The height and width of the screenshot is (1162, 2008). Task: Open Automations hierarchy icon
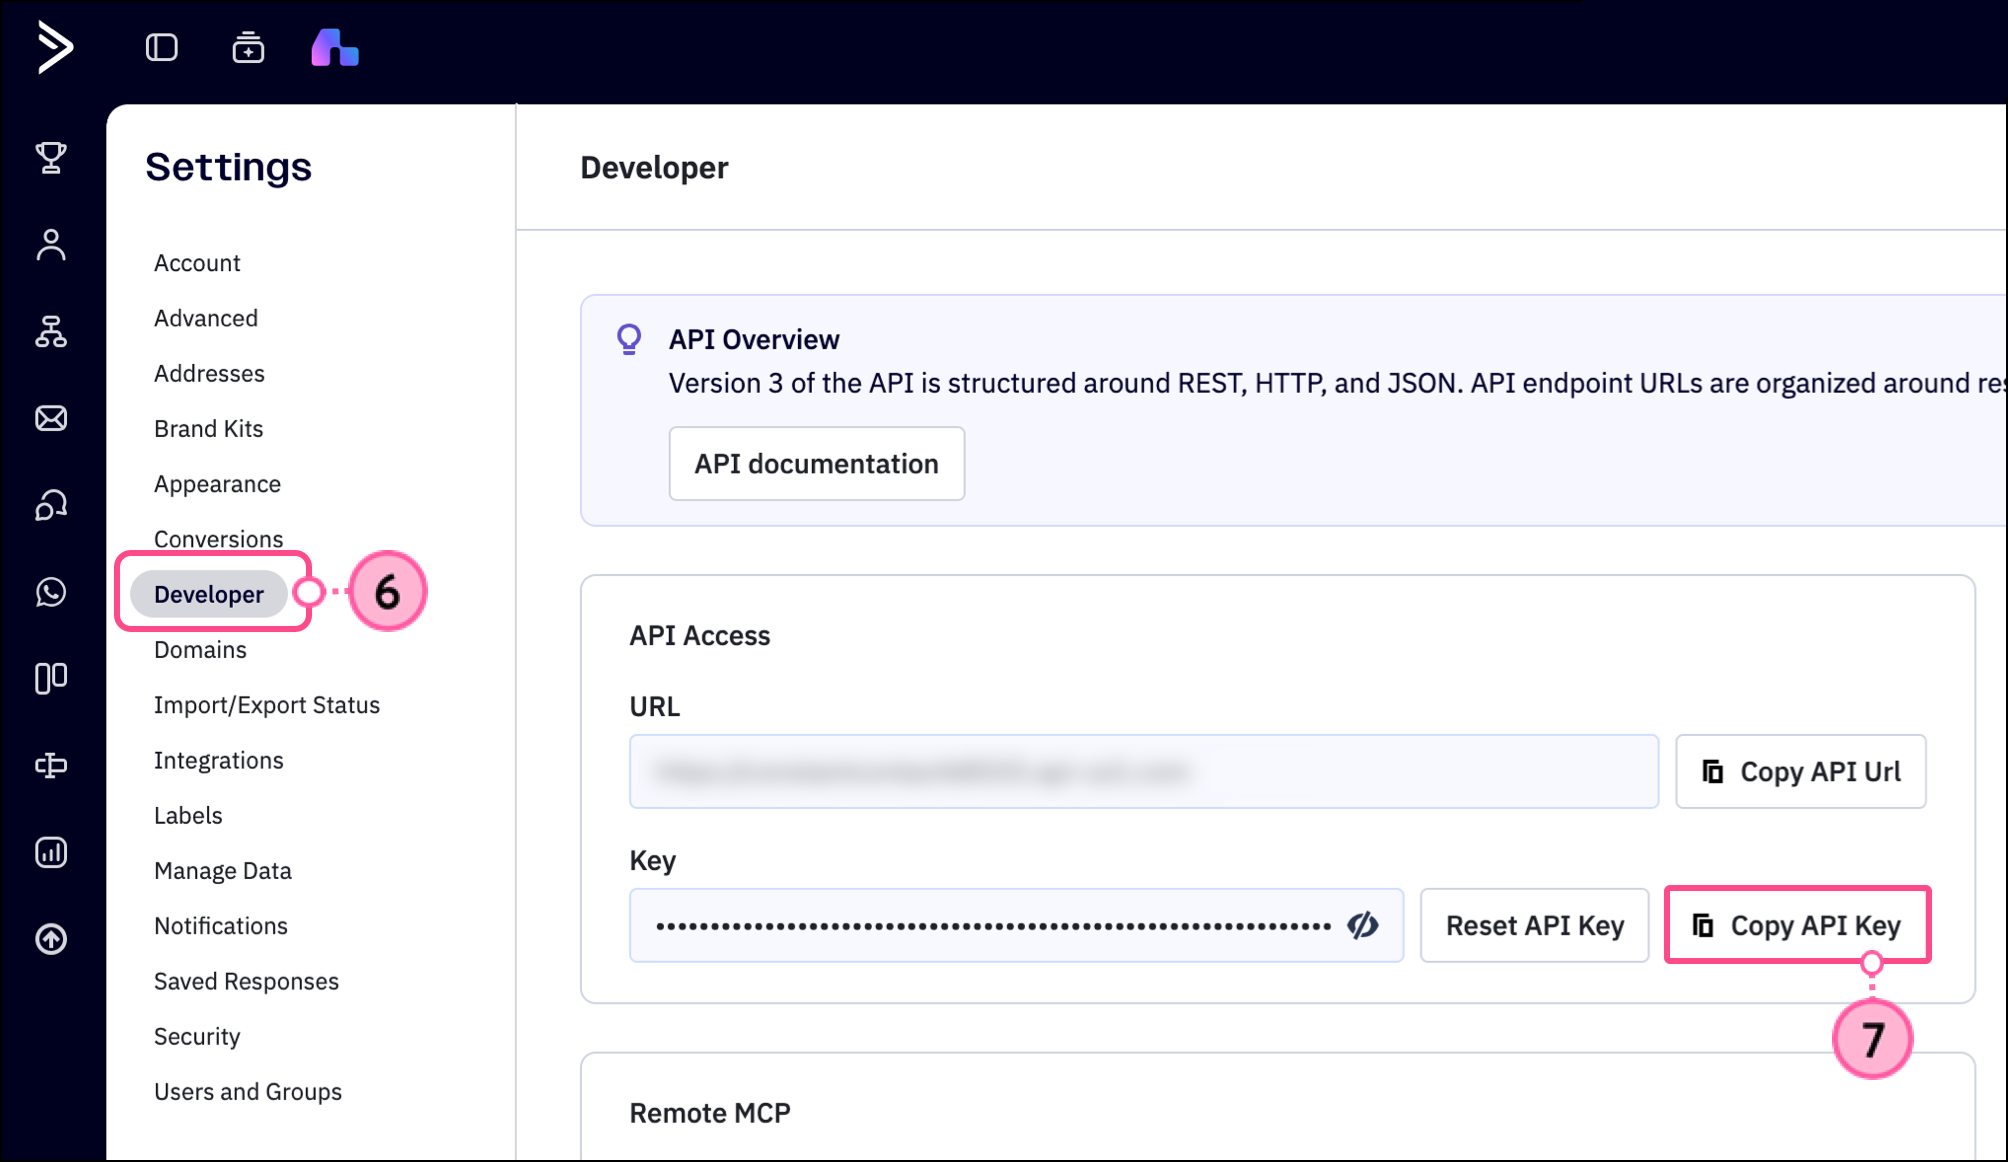51,331
